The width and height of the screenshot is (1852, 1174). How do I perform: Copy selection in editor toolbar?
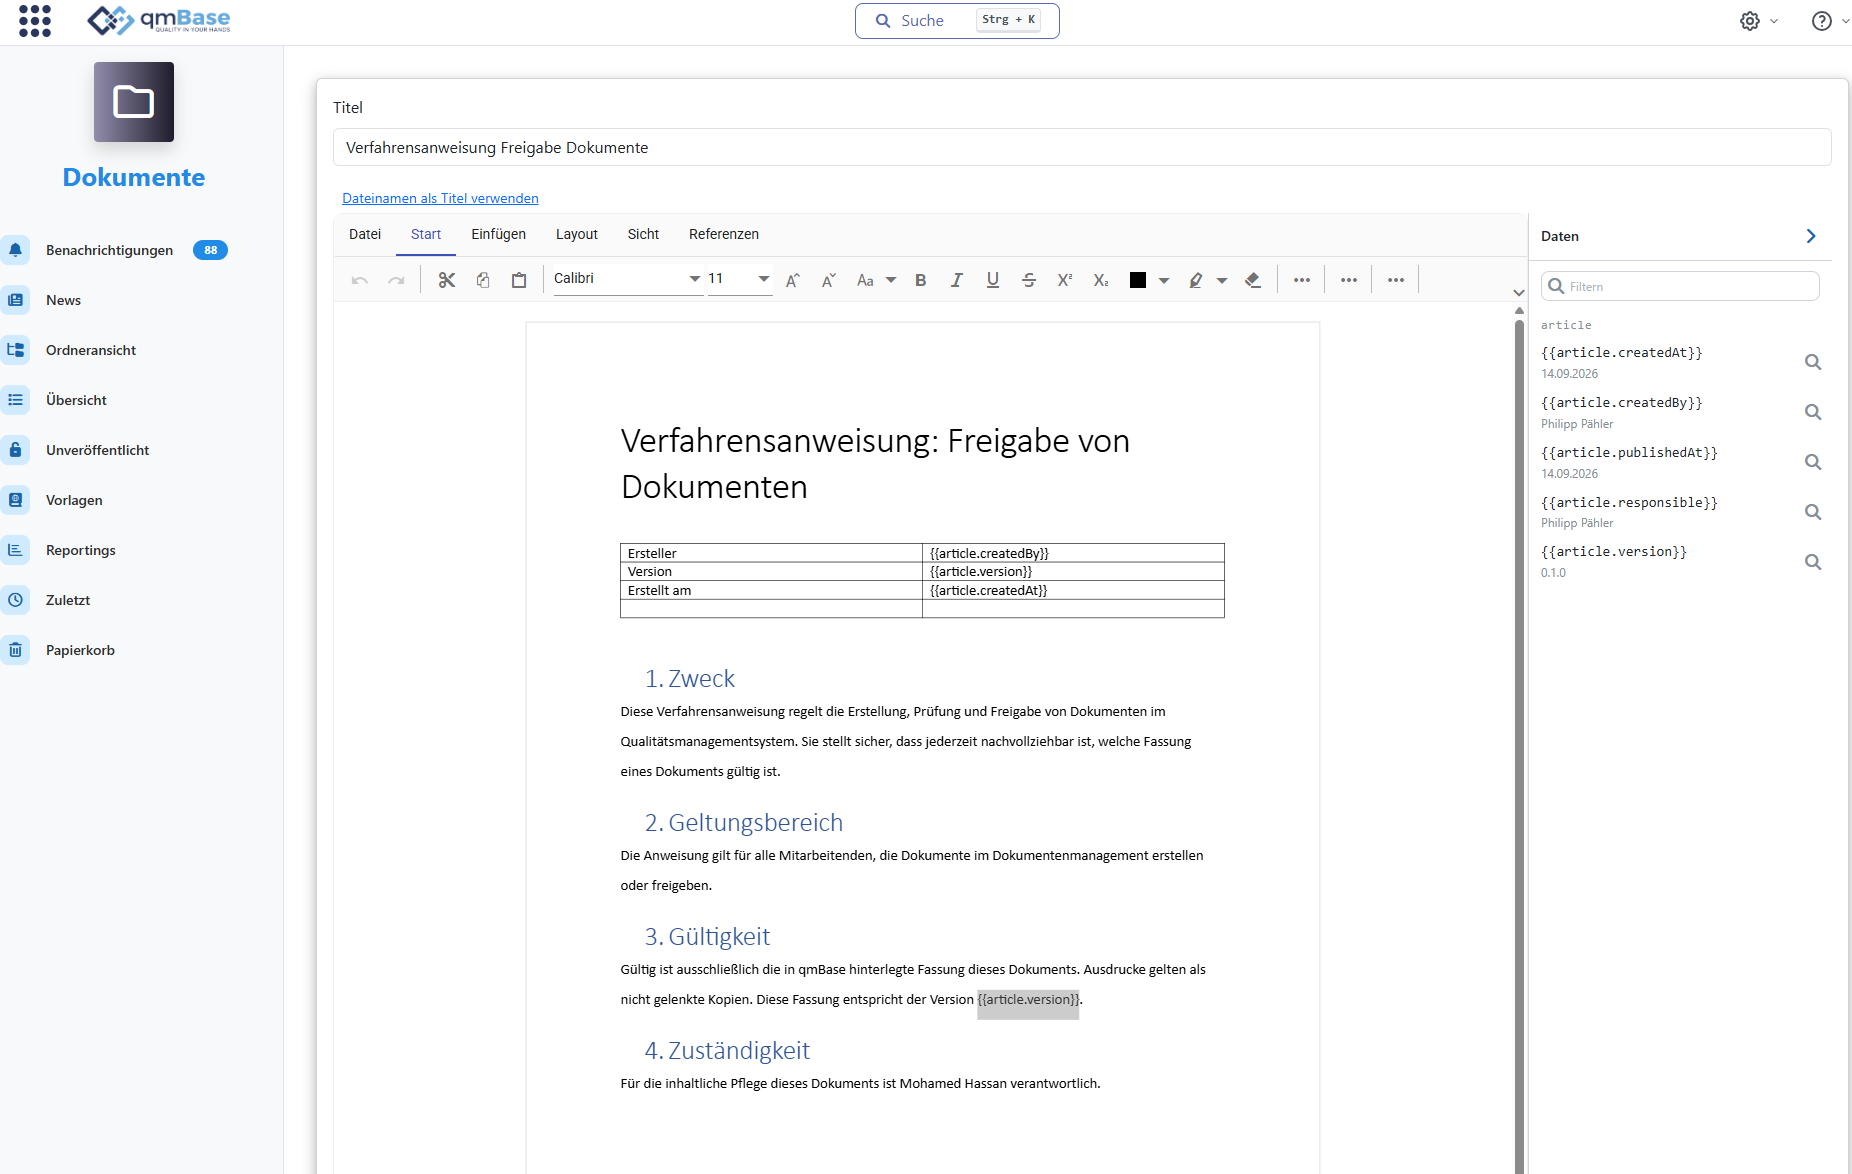483,280
